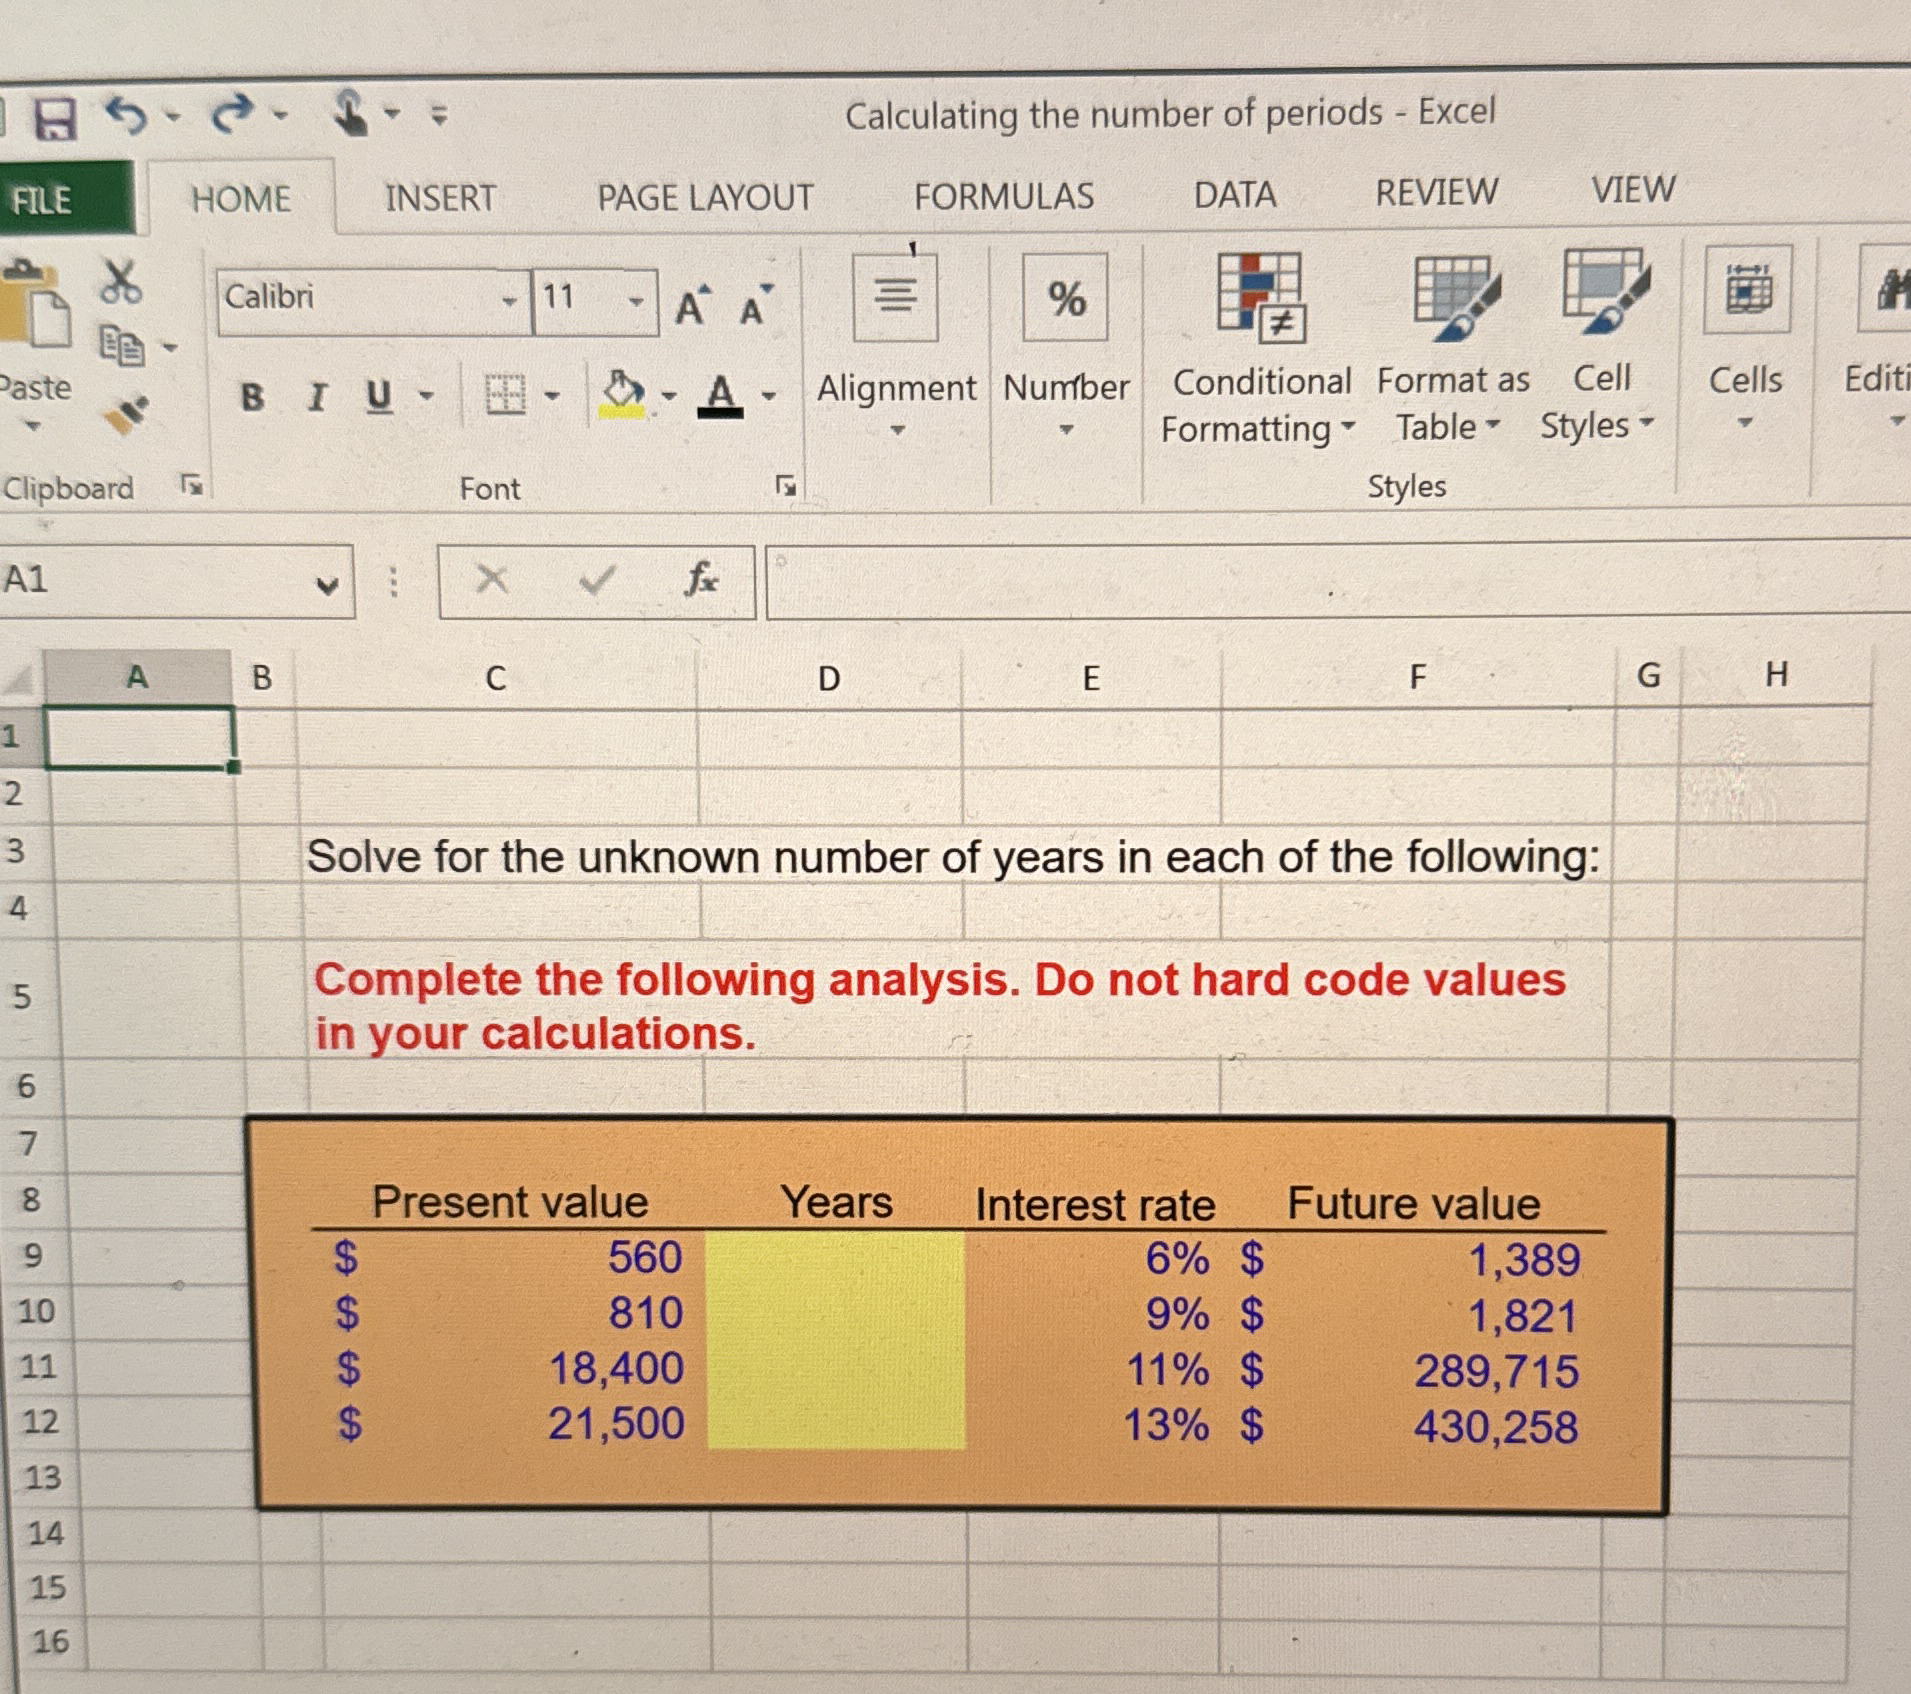Select Years cell for the $560 row
The image size is (1911, 1694).
click(836, 1258)
